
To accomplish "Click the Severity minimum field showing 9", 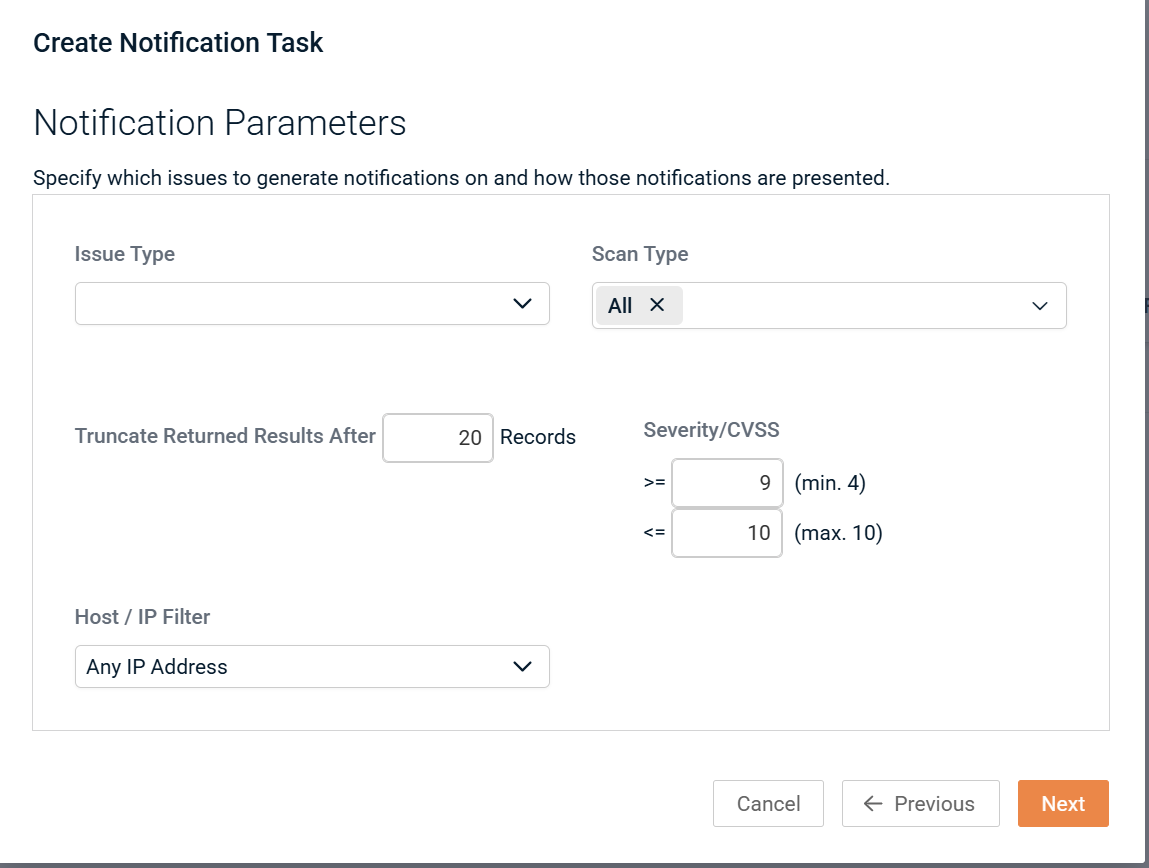I will pyautogui.click(x=727, y=484).
